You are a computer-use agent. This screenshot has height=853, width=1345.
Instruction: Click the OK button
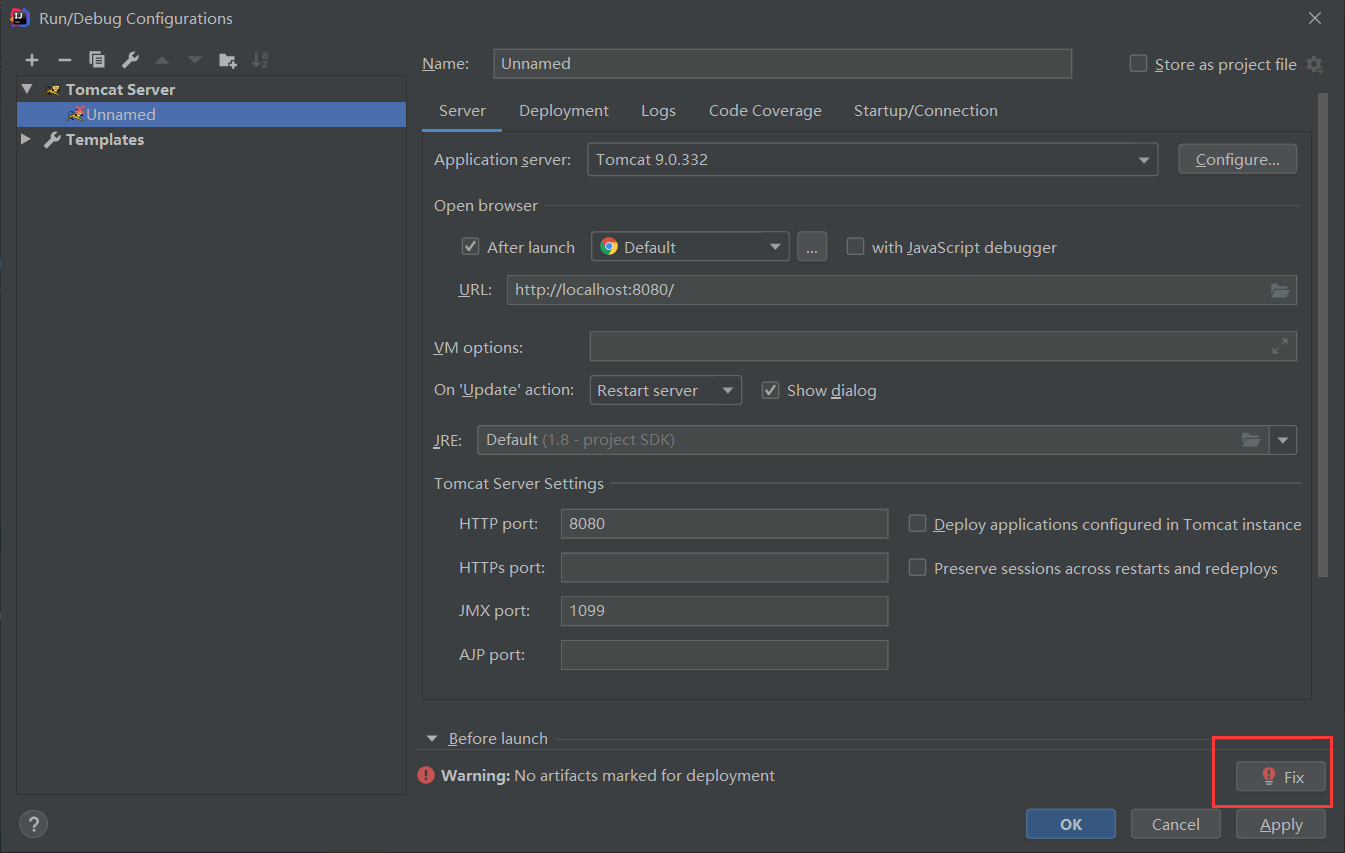(1071, 824)
